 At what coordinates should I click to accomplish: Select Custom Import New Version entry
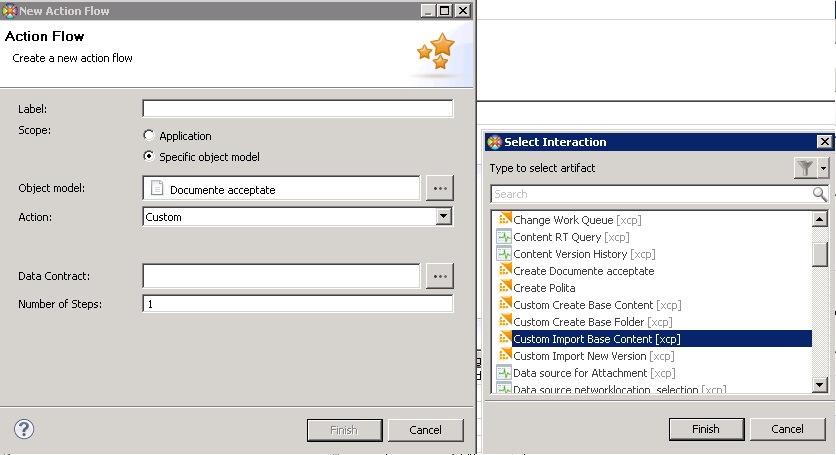pos(593,356)
